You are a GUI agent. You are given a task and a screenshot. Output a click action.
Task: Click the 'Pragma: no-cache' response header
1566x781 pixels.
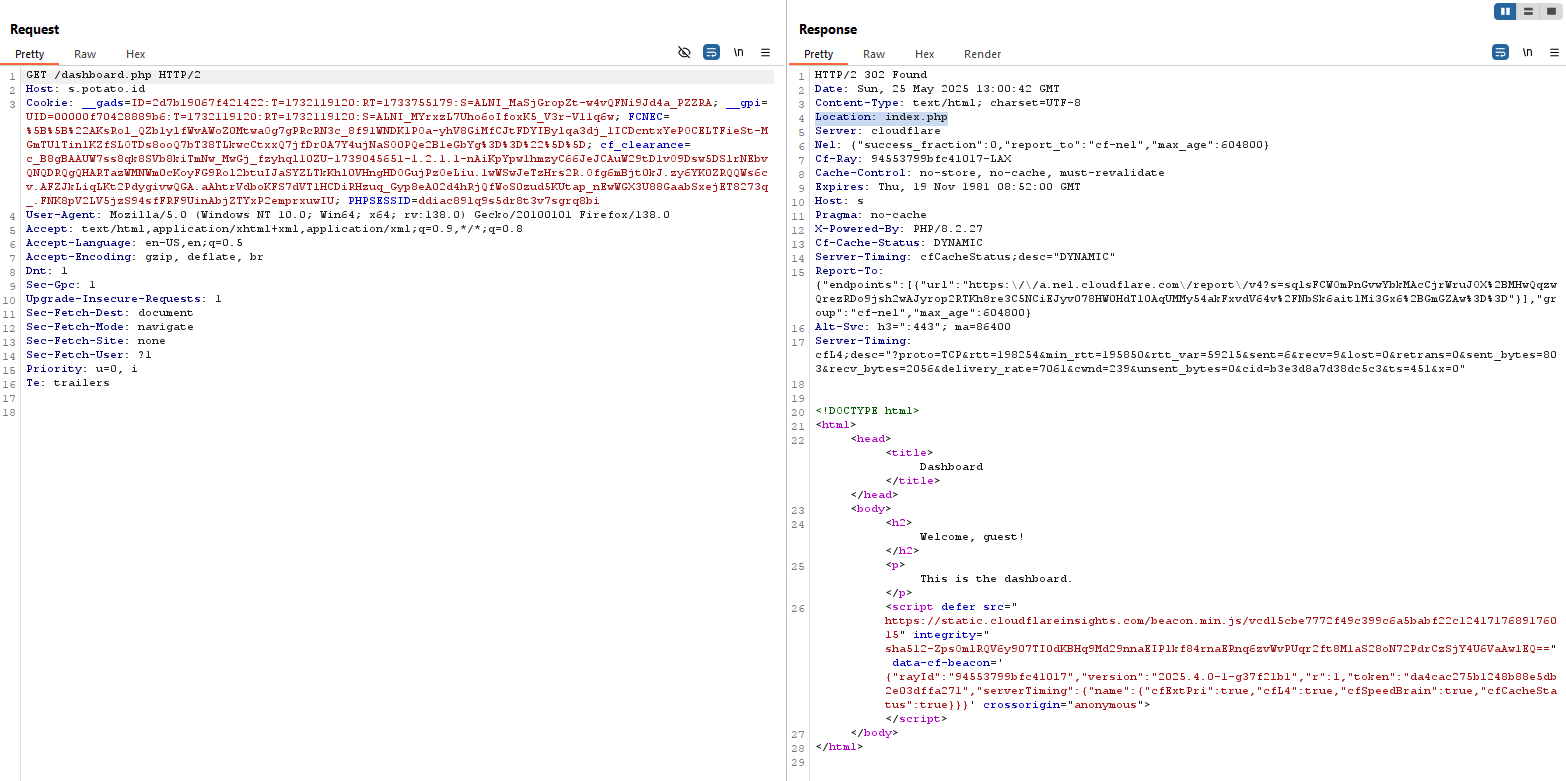tap(871, 215)
